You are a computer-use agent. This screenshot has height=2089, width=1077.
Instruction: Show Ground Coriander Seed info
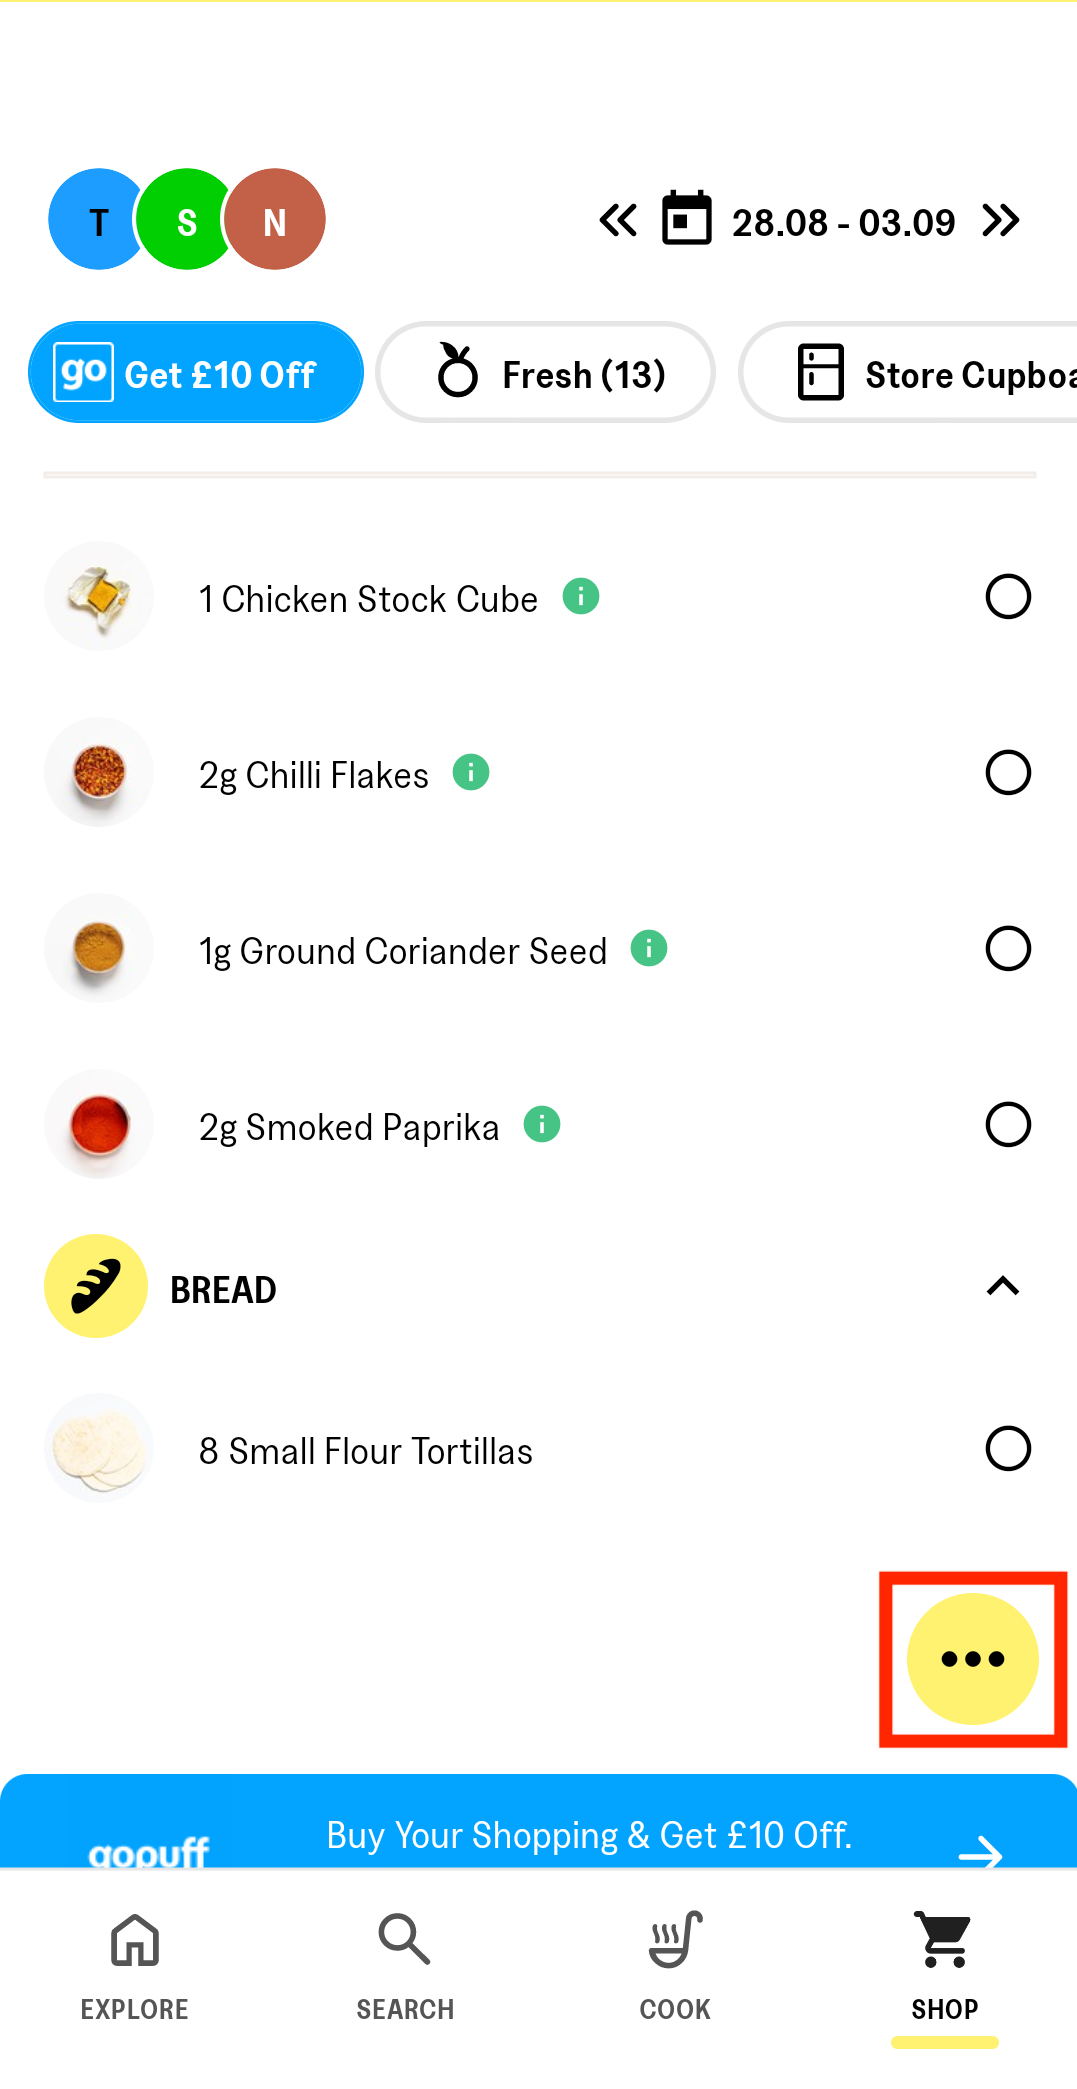point(649,948)
